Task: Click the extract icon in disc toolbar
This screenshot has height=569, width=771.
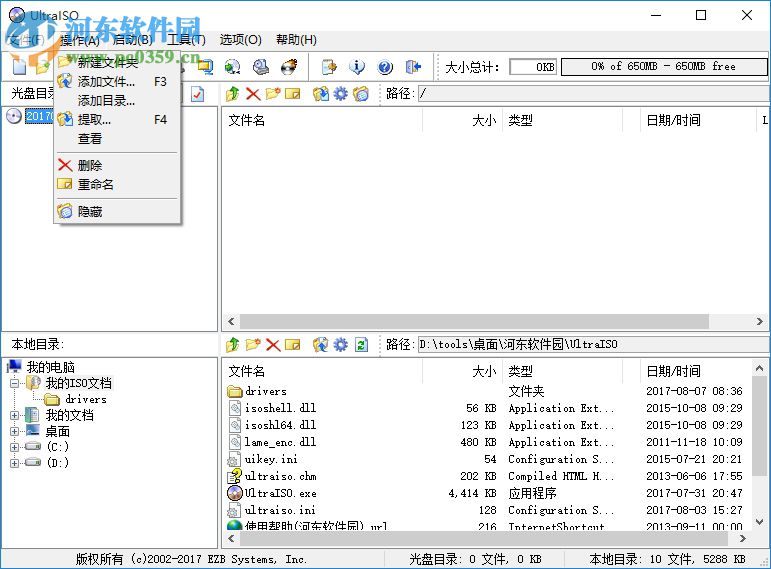Action: pyautogui.click(x=321, y=93)
